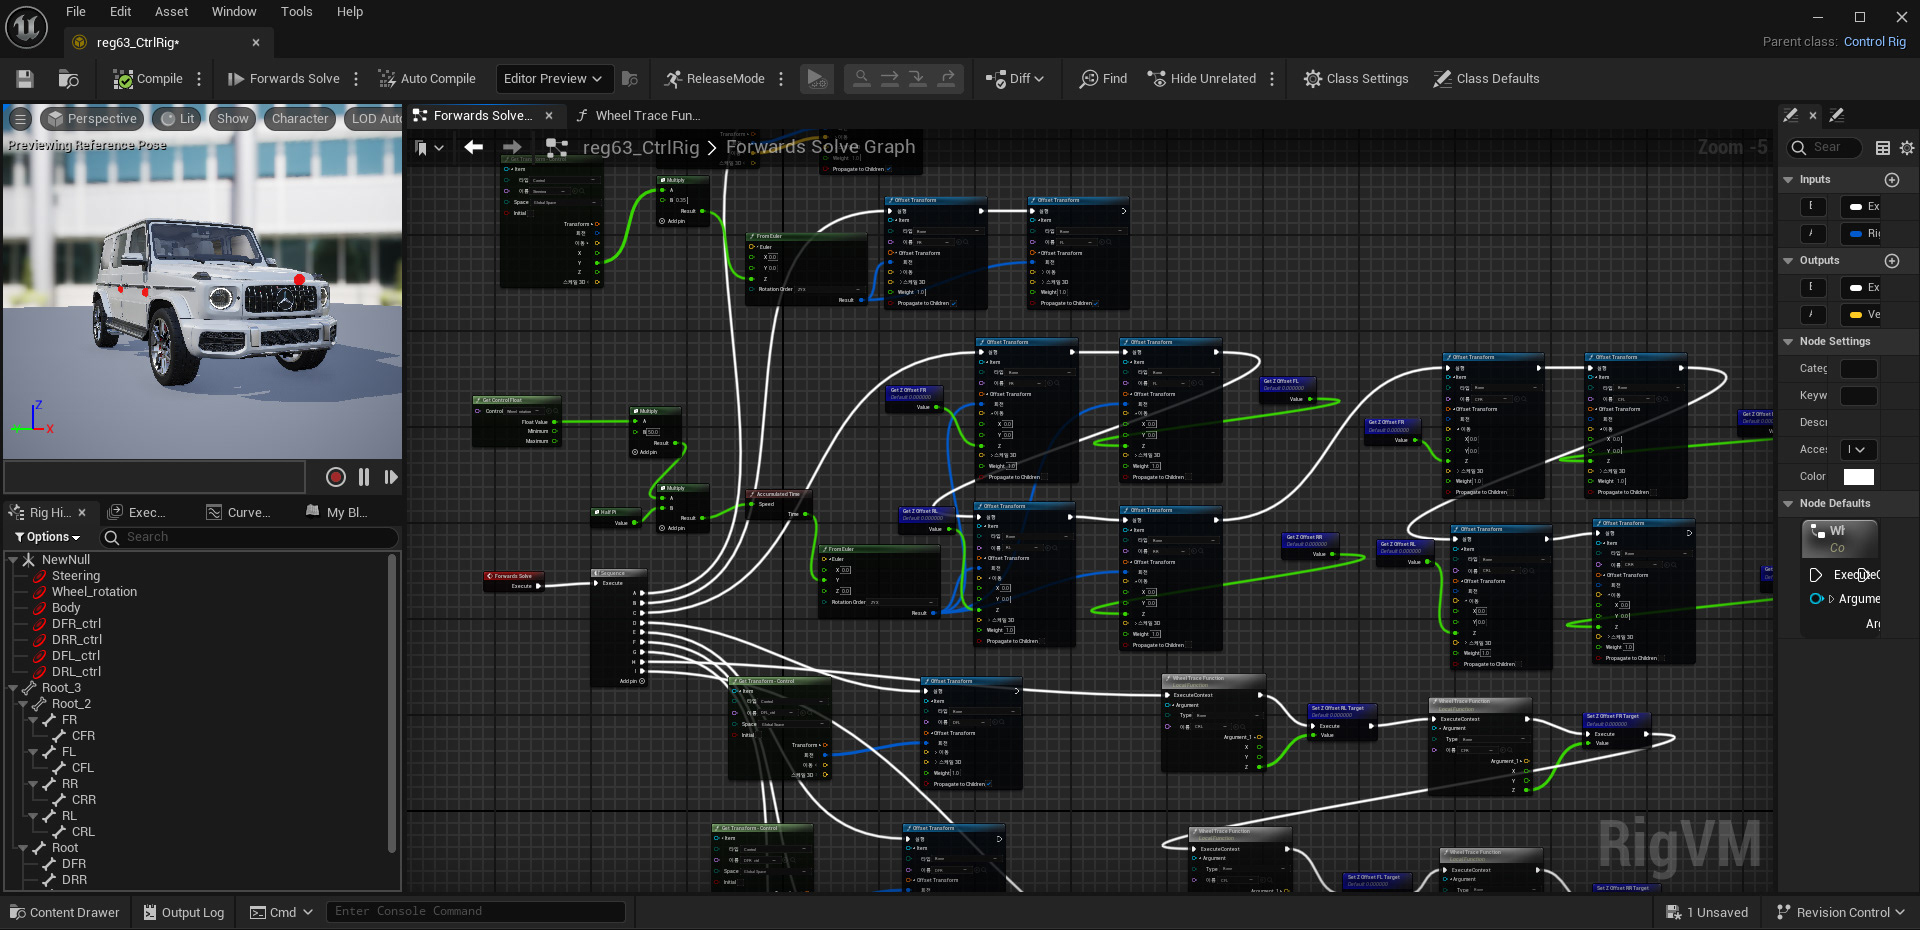This screenshot has height=930, width=1920.
Task: Compile the Control Rig
Action: pyautogui.click(x=148, y=79)
